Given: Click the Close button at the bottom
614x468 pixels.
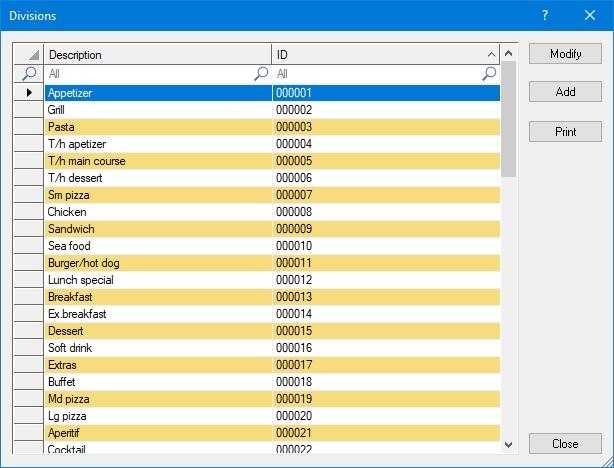Looking at the screenshot, I should tap(565, 443).
